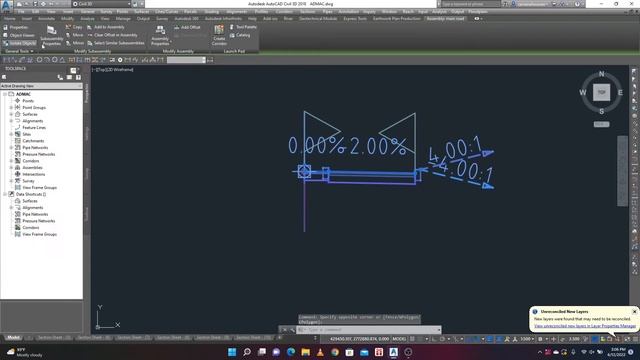640x360 pixels.
Task: Open the Catalog from Launch Pad
Action: tap(240, 35)
